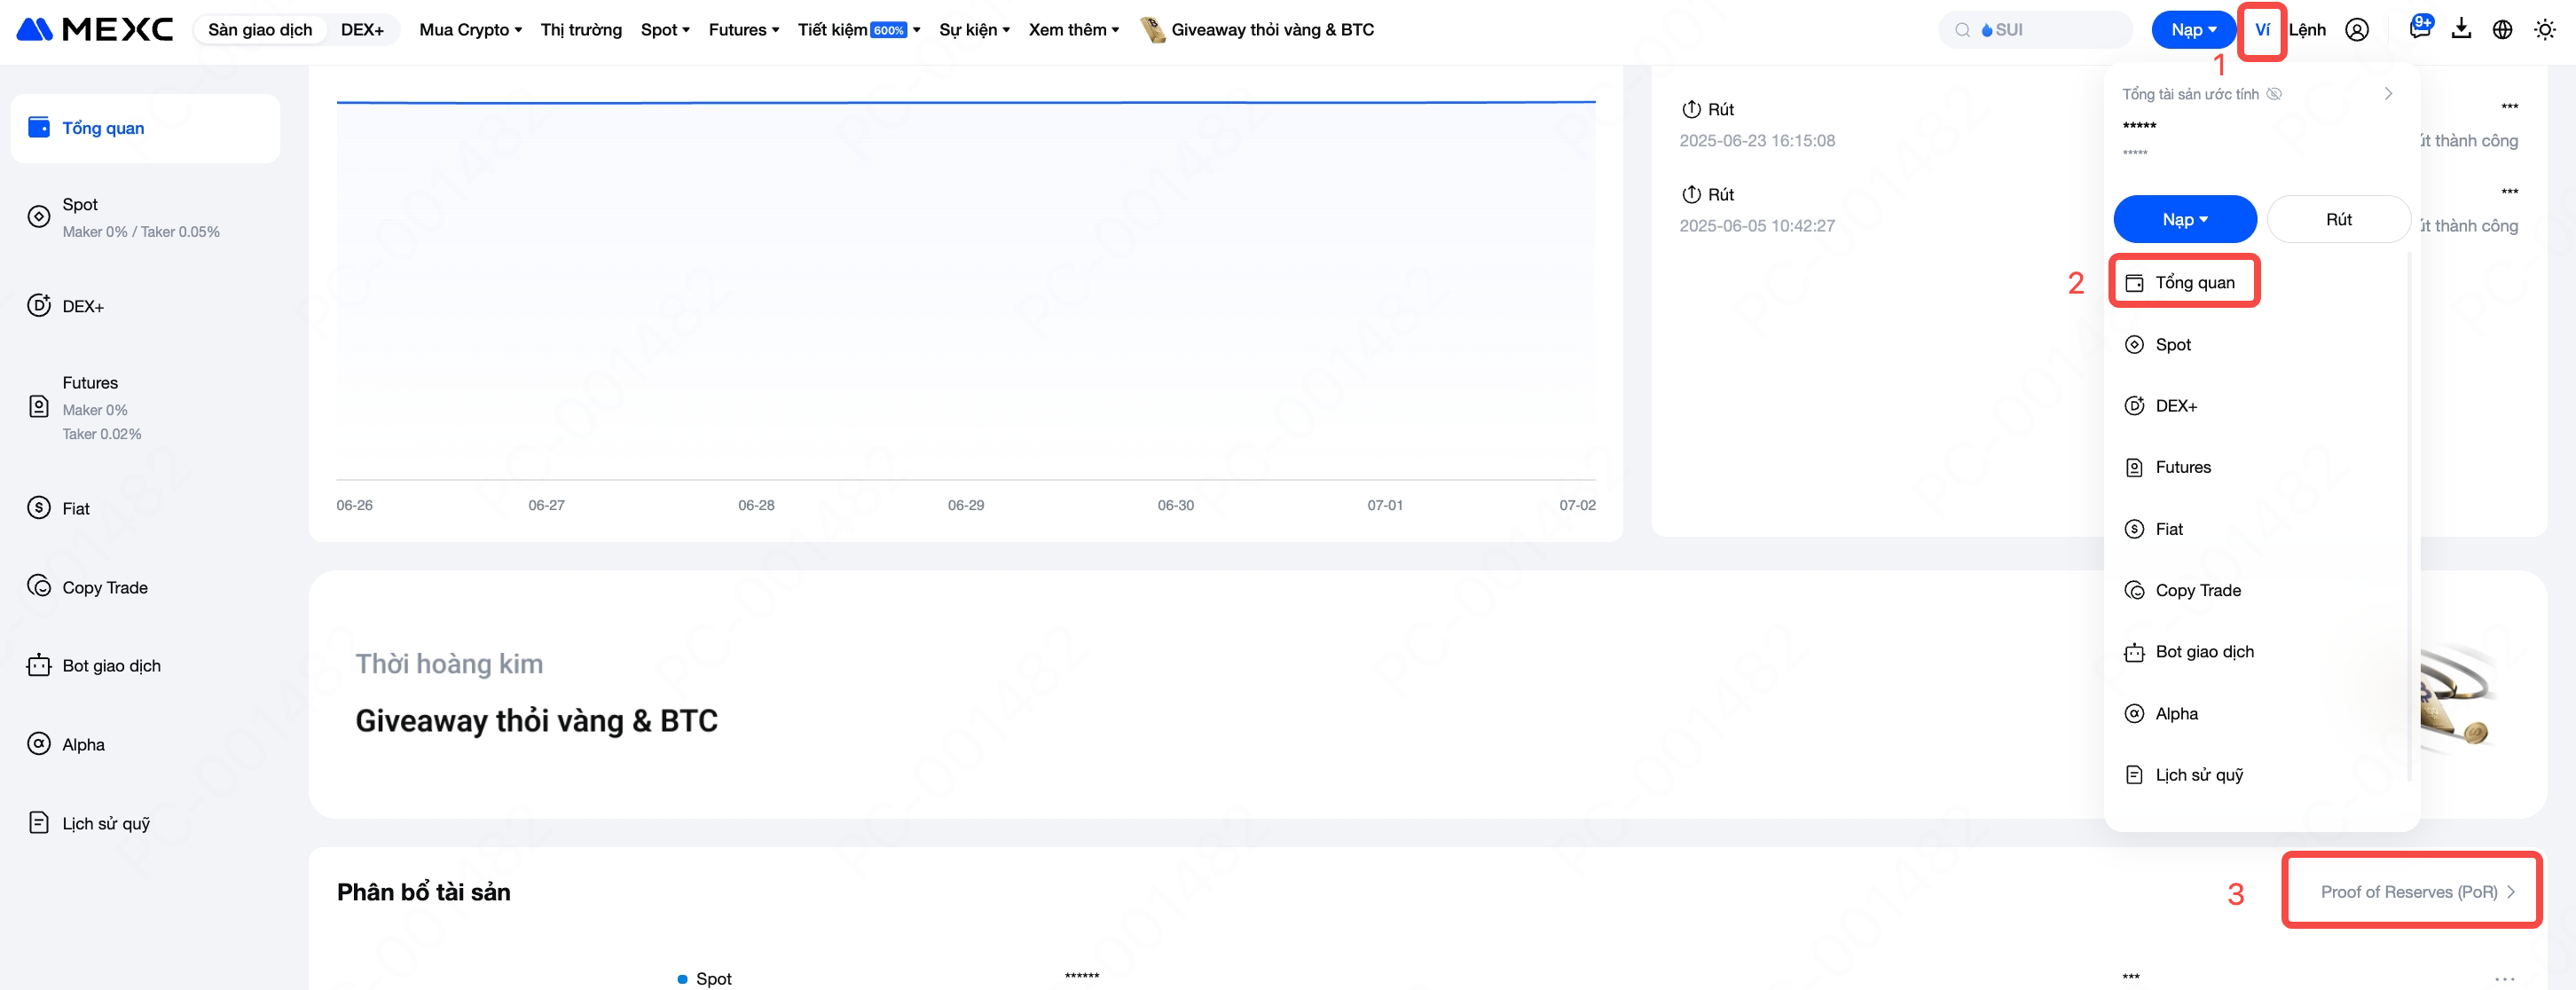Select DEX+ in wallet dropdown menu
The height and width of the screenshot is (990, 2576).
click(x=2260, y=406)
